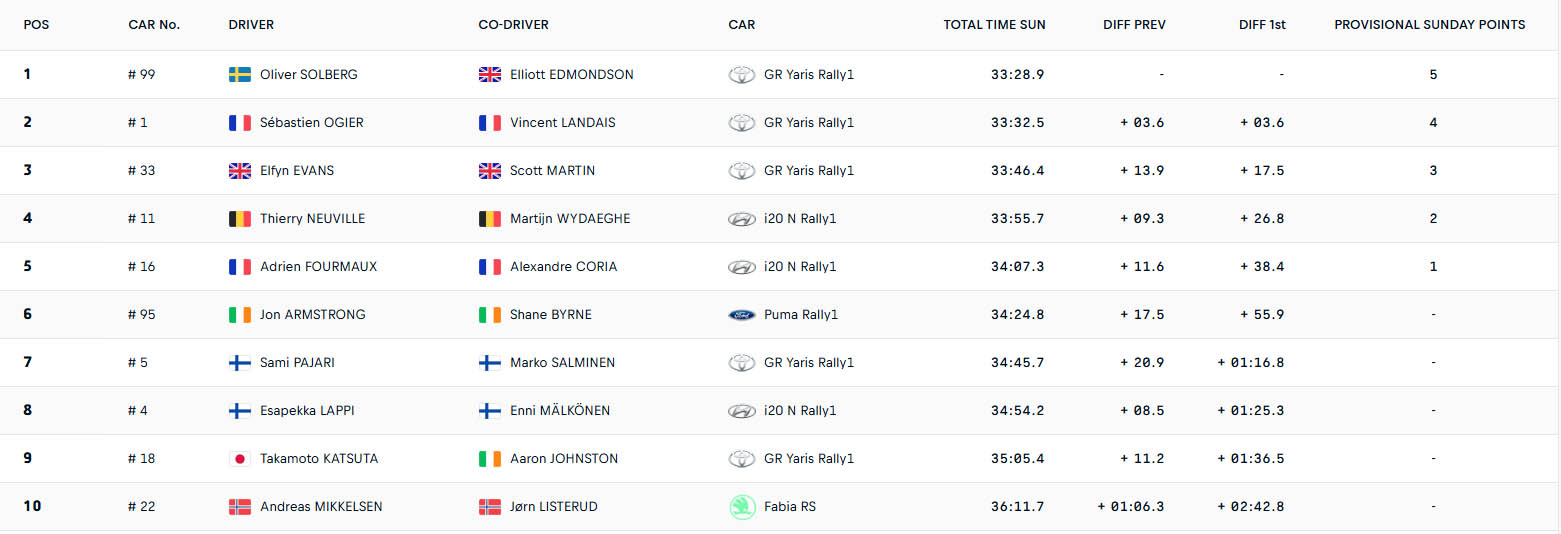Click the Hyundai logo in Neuville's row
The width and height of the screenshot is (1561, 534).
[x=741, y=219]
